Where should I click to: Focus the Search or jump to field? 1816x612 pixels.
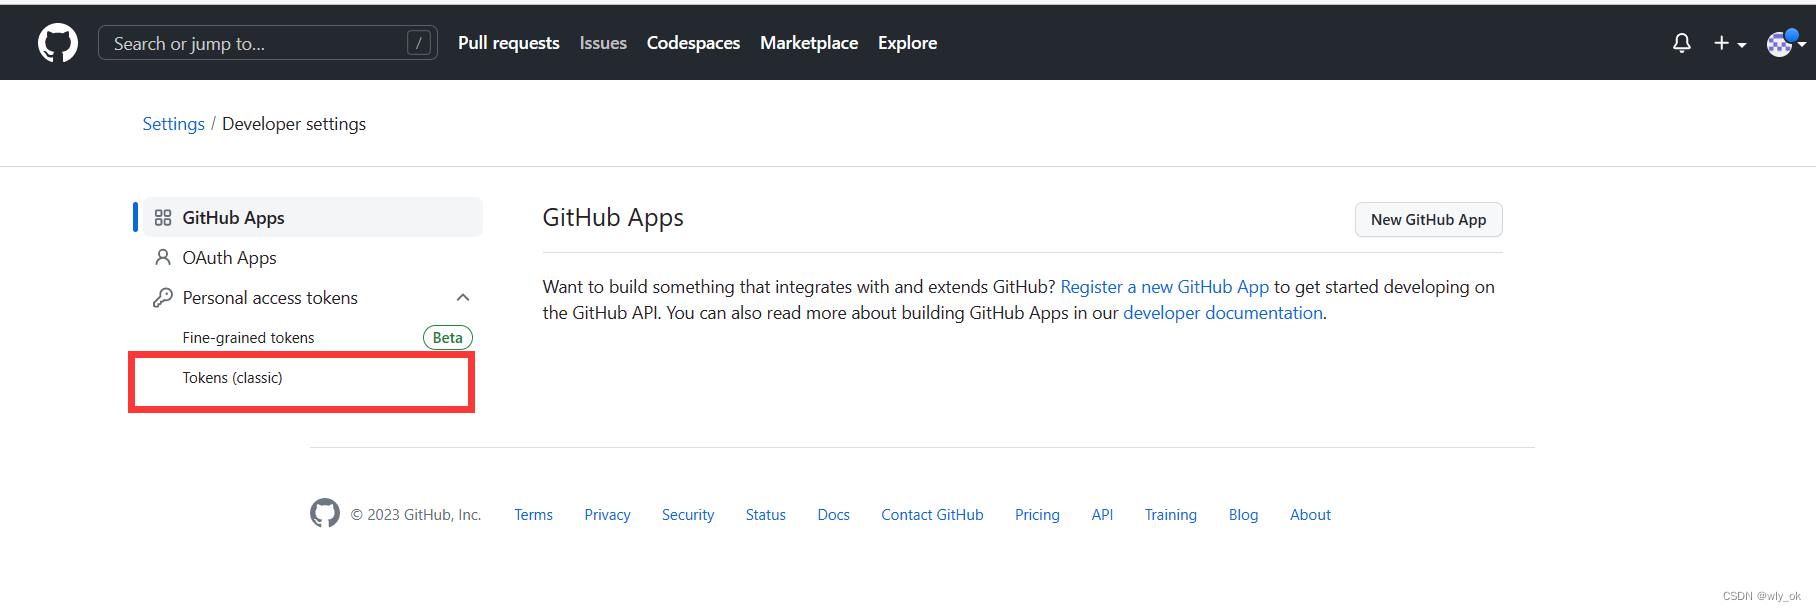(x=268, y=43)
